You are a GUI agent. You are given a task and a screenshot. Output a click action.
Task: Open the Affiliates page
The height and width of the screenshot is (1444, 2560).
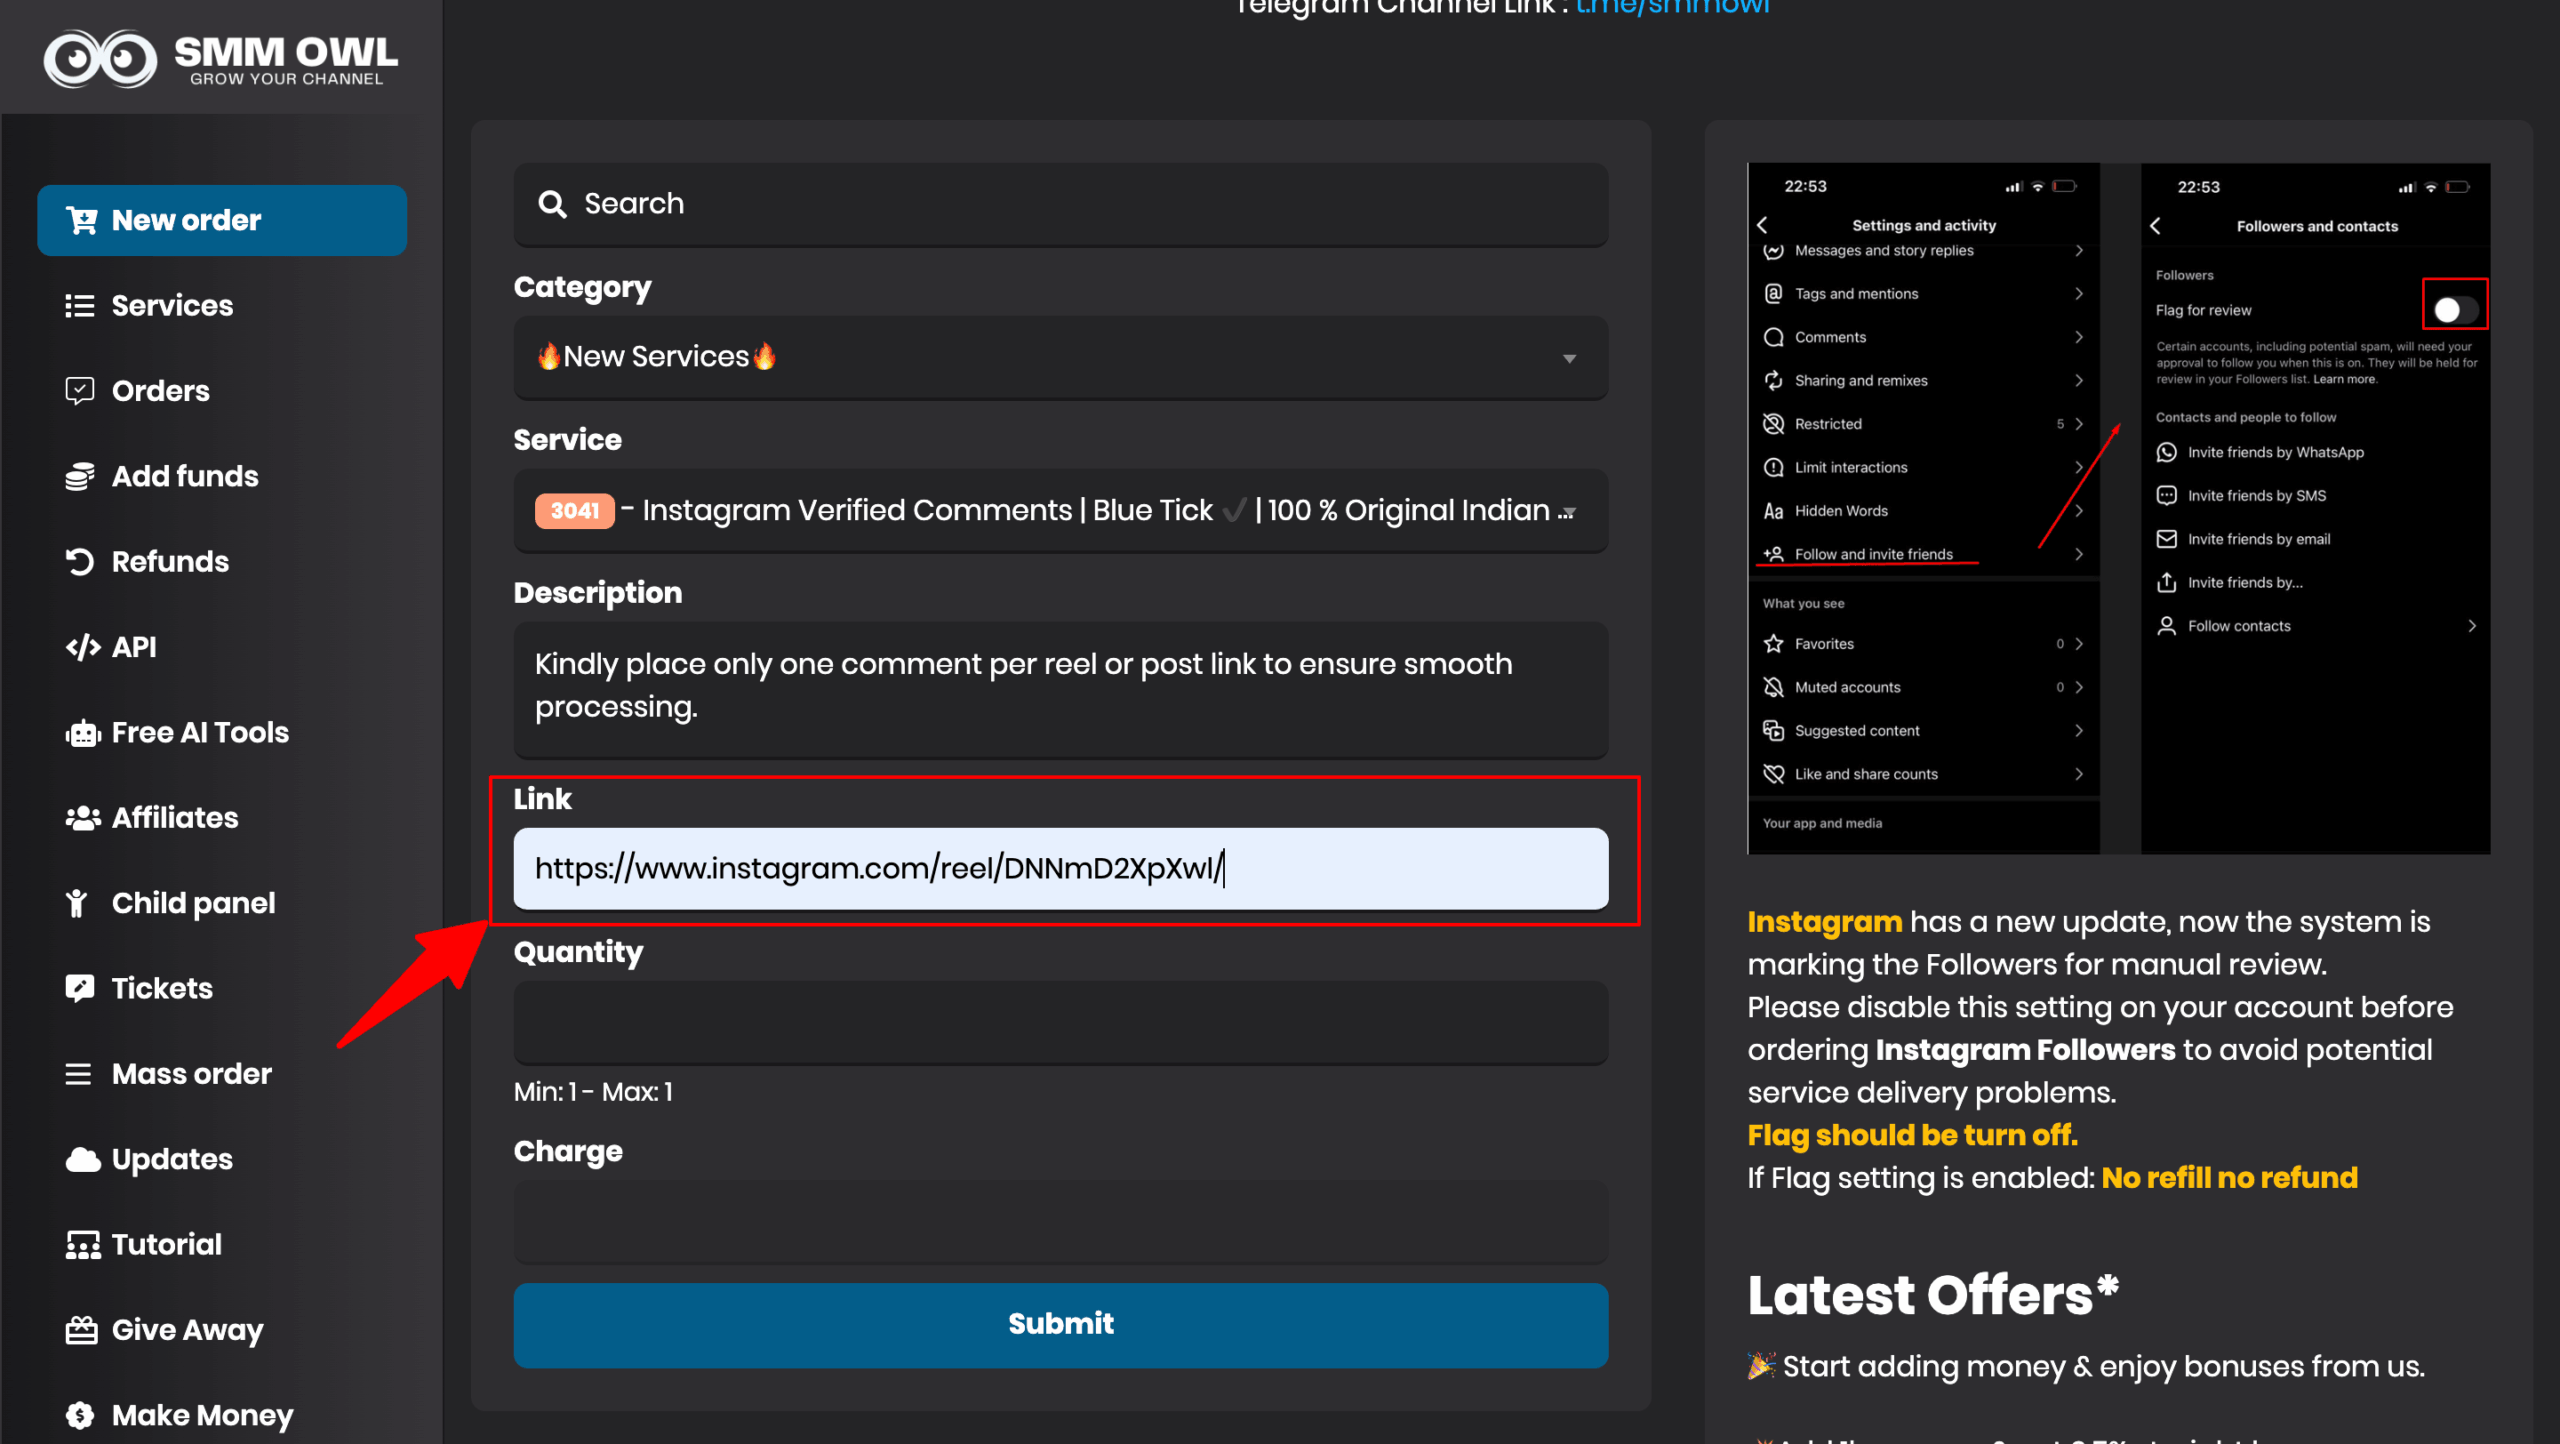click(x=175, y=818)
